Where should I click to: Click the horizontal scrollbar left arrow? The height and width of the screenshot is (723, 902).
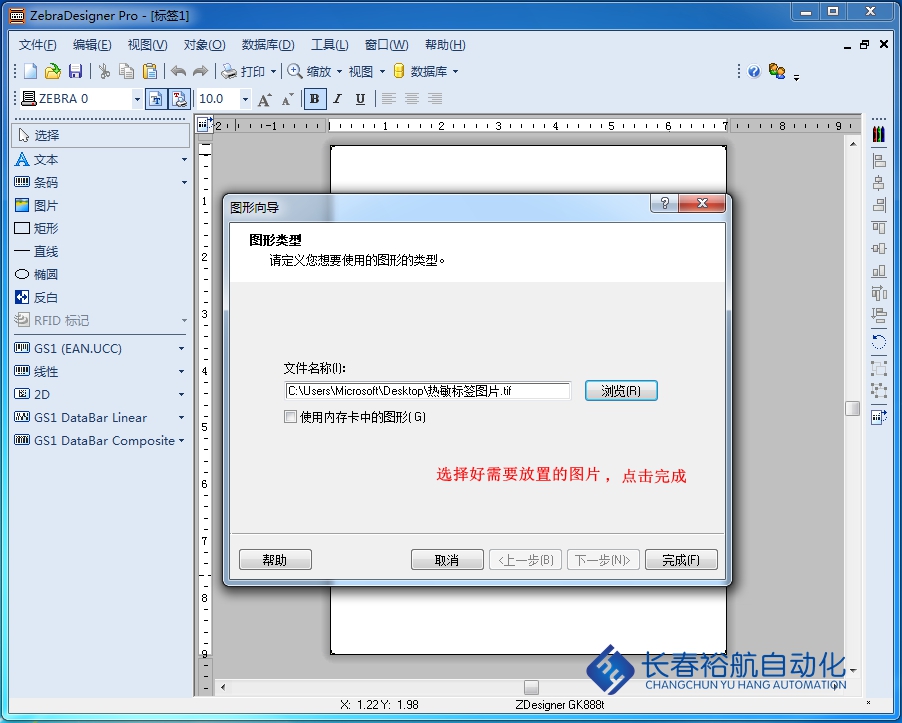(x=223, y=687)
